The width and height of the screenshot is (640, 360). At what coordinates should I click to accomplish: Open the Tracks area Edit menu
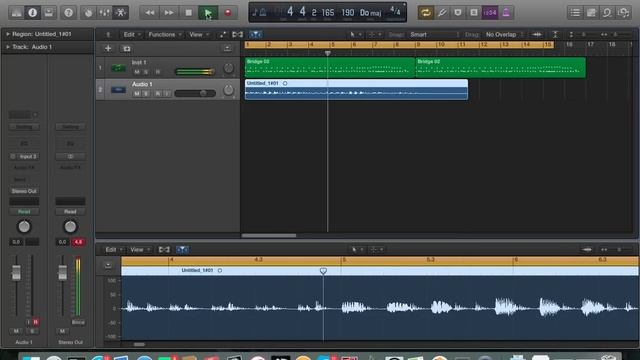tap(131, 35)
